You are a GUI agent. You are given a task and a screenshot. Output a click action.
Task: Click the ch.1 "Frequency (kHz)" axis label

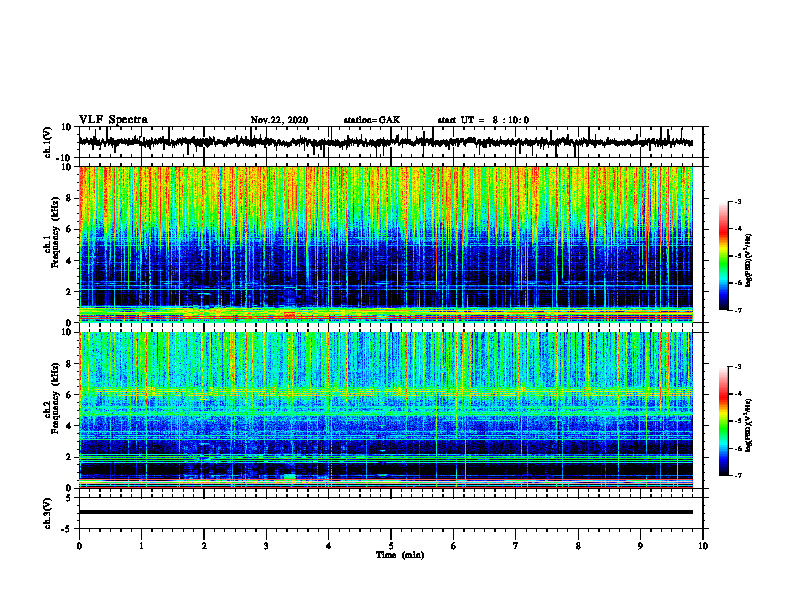point(55,230)
